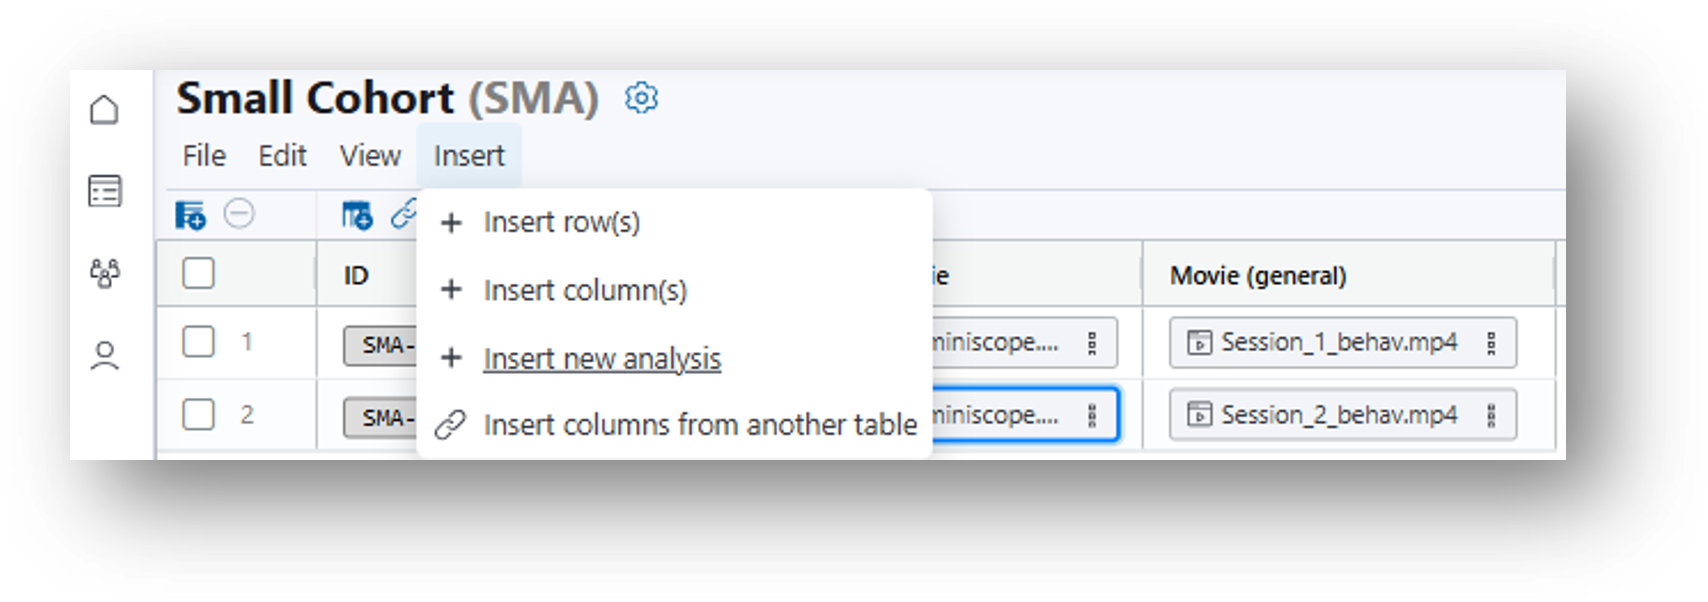The image size is (1708, 602).
Task: Open options for row 1 miniscope file
Action: coord(1092,343)
